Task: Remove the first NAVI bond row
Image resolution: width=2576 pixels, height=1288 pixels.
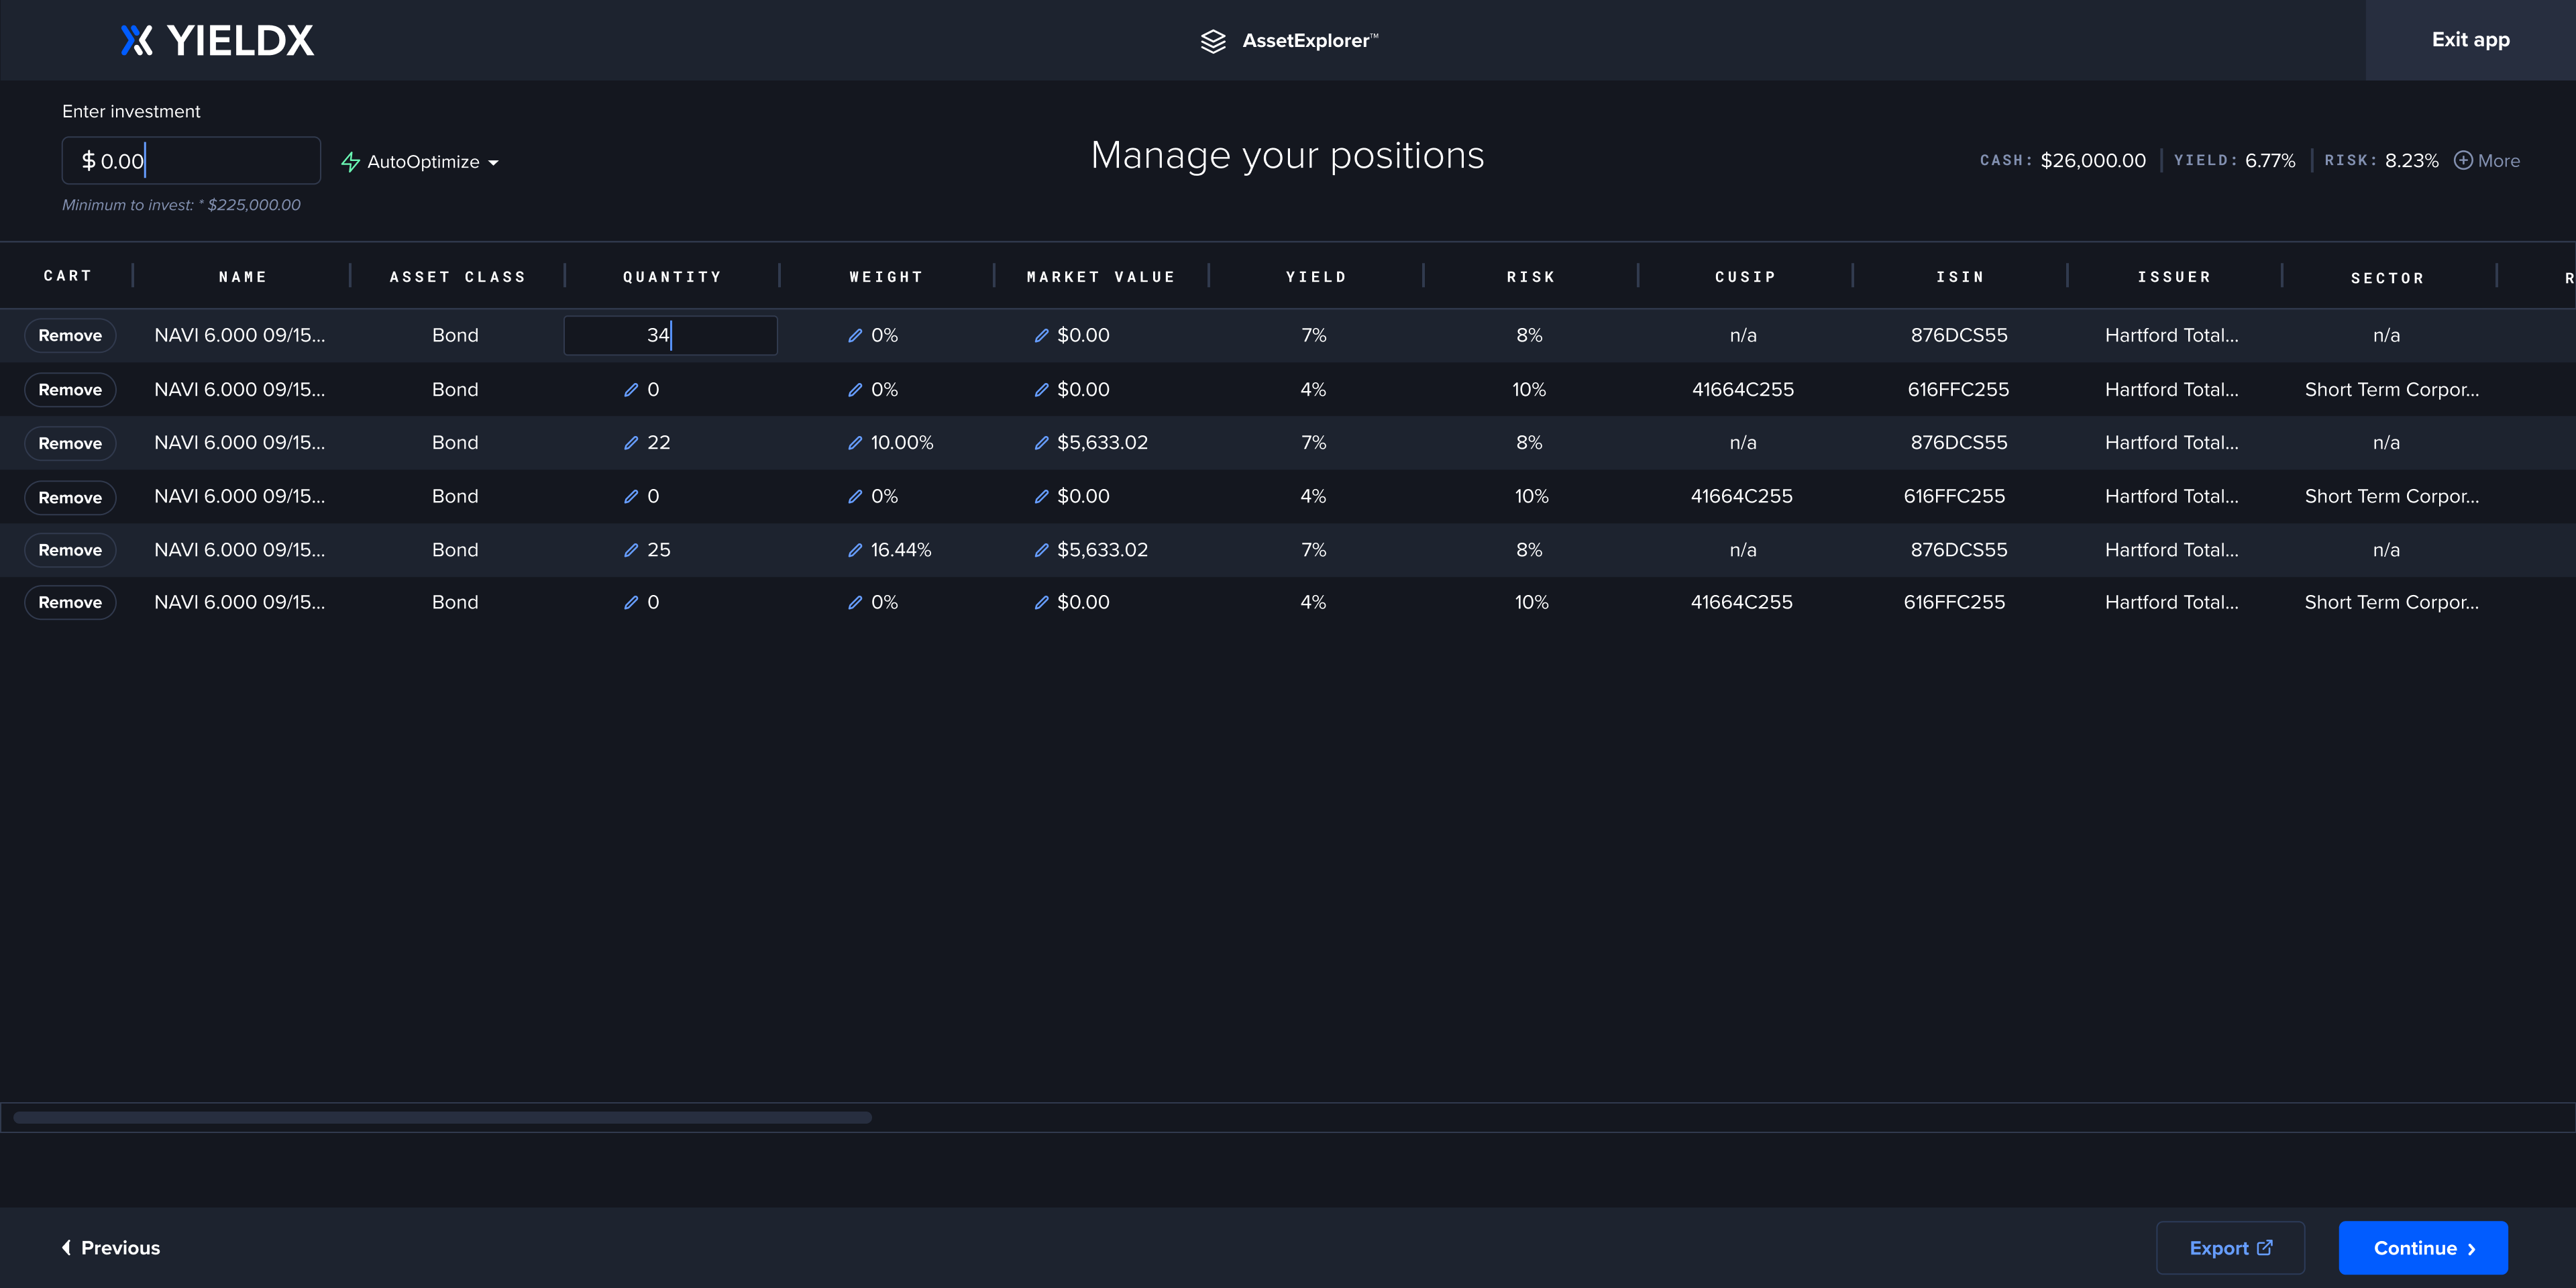Action: (70, 335)
